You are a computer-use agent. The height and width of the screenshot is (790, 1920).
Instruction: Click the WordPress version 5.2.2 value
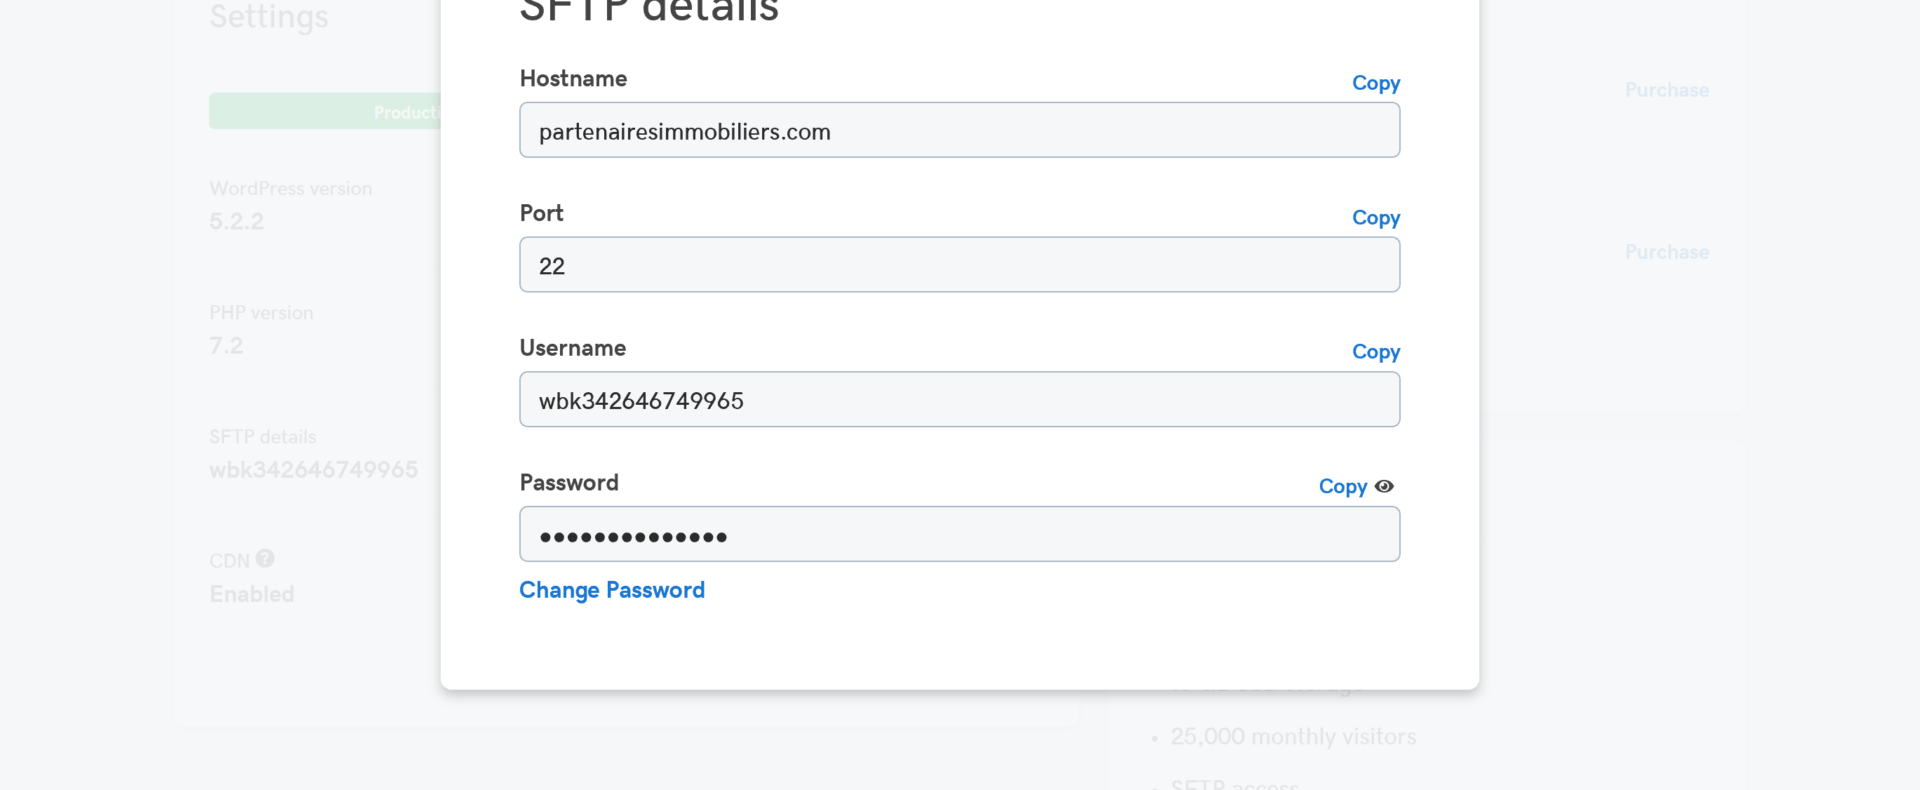[x=237, y=221]
